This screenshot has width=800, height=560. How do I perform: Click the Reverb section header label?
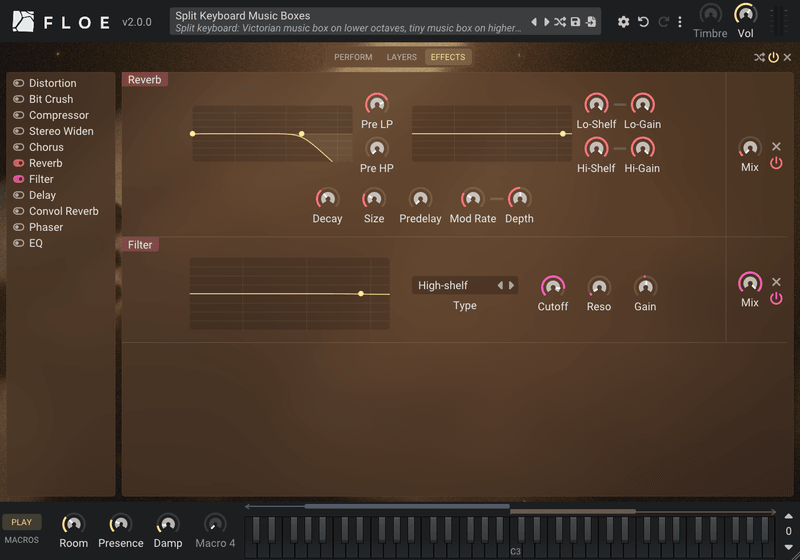pyautogui.click(x=144, y=80)
